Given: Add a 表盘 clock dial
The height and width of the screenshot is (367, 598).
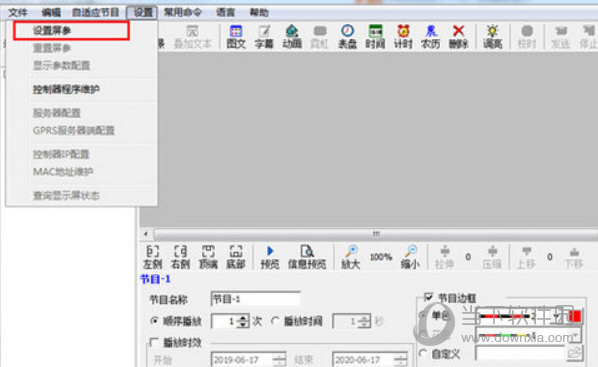Looking at the screenshot, I should tap(347, 37).
